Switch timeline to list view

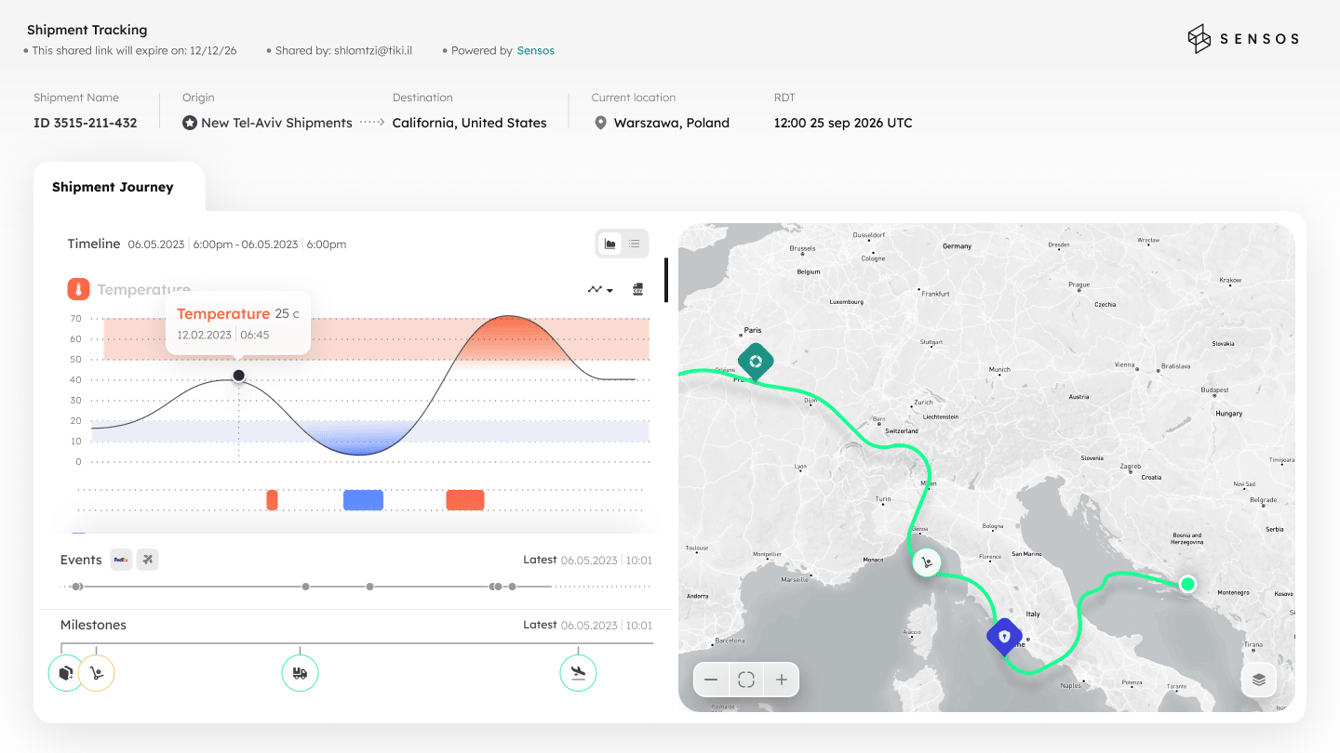click(634, 244)
